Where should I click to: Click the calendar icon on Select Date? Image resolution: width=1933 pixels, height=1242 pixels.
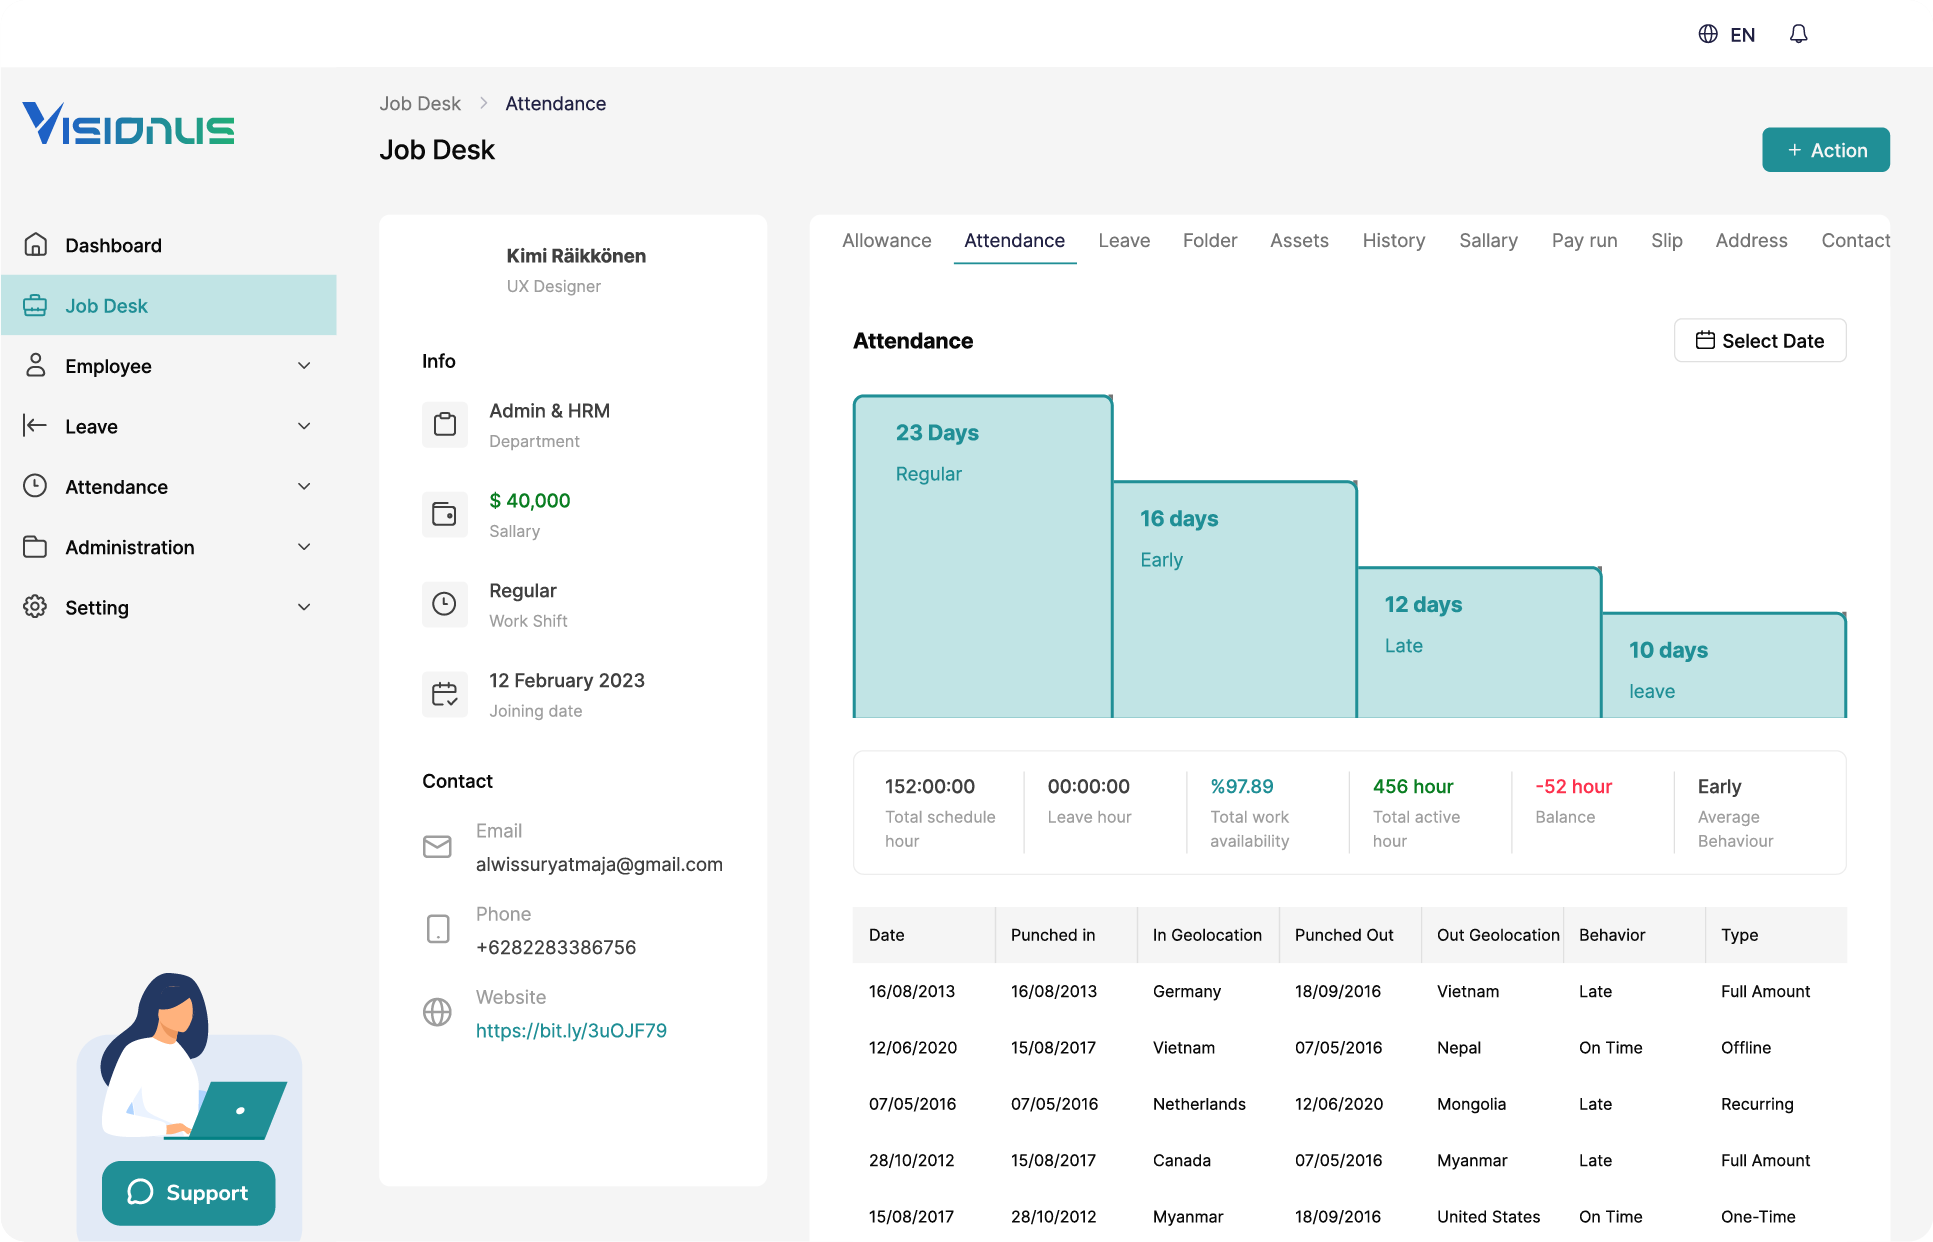pyautogui.click(x=1706, y=340)
